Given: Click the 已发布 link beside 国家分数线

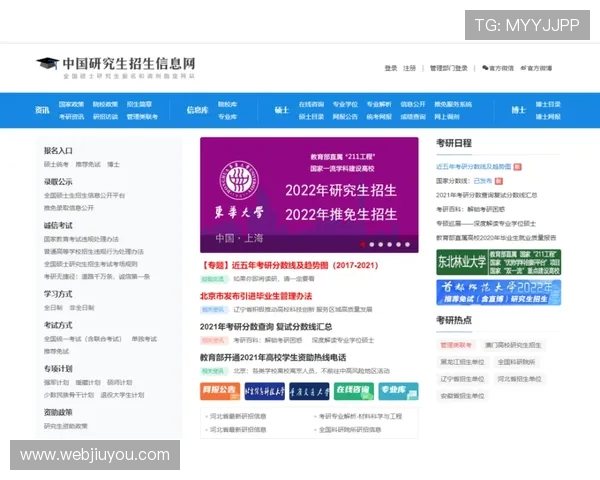Looking at the screenshot, I should point(483,181).
